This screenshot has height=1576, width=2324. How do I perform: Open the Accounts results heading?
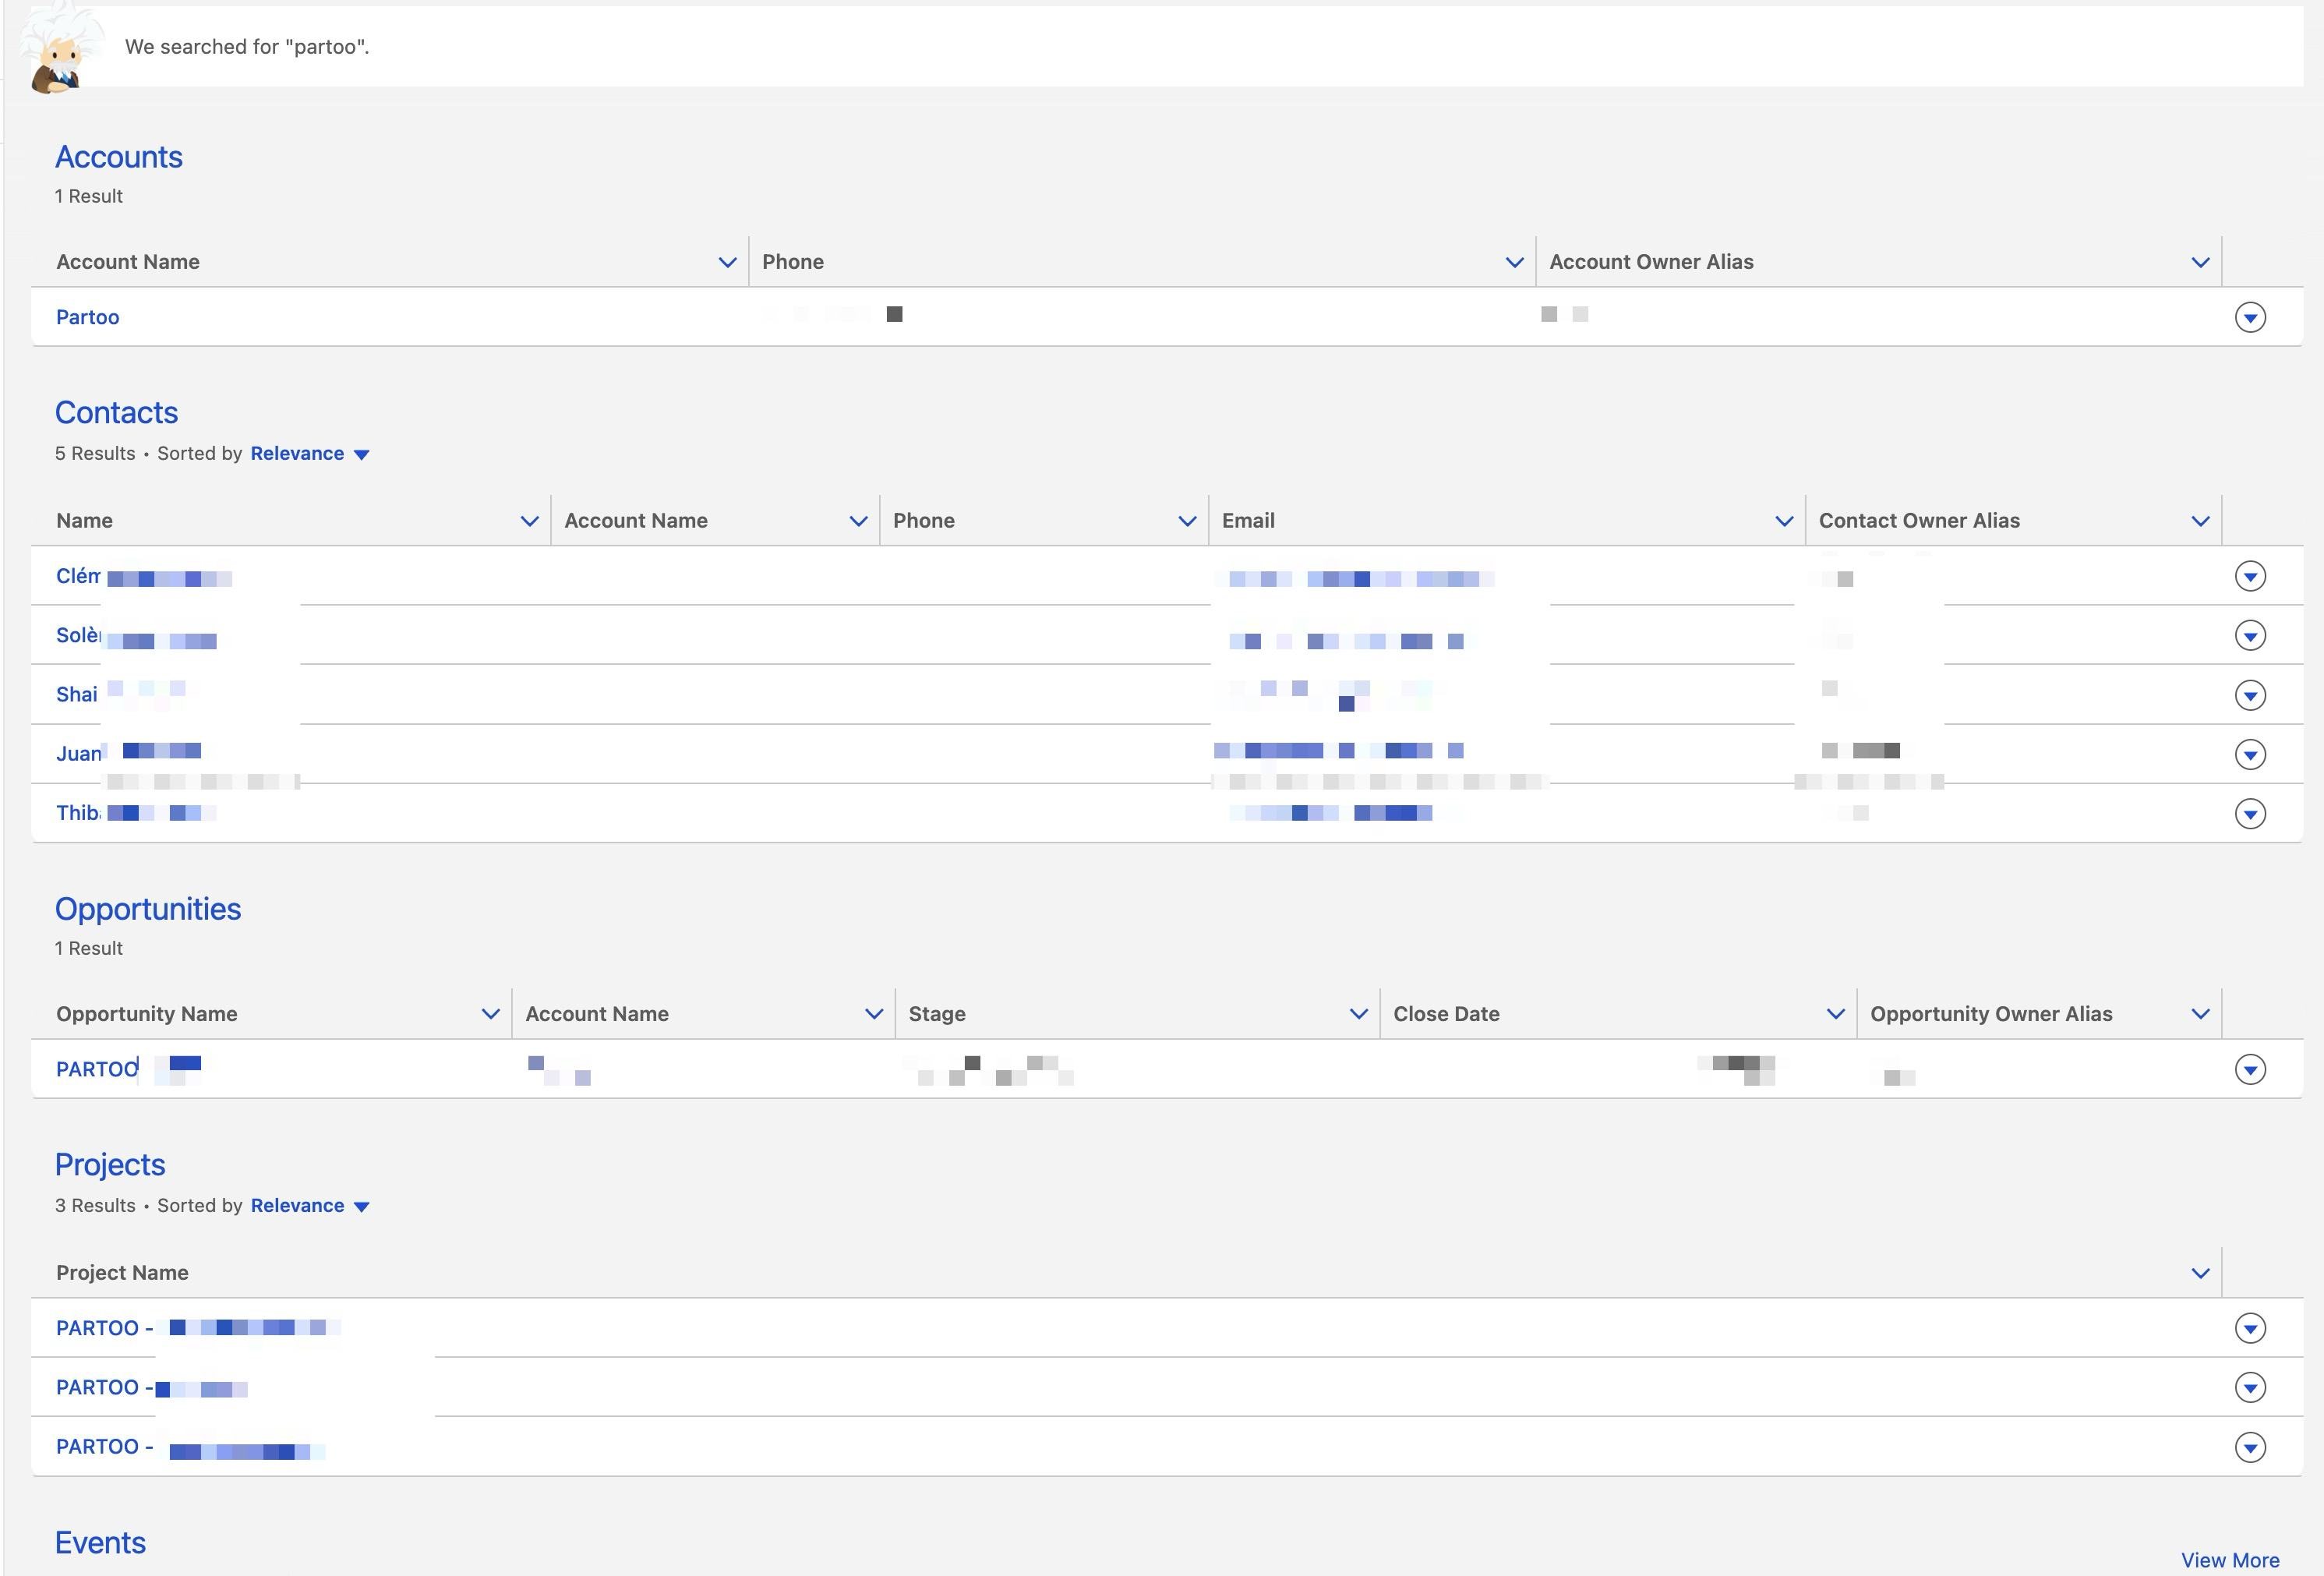[x=119, y=157]
